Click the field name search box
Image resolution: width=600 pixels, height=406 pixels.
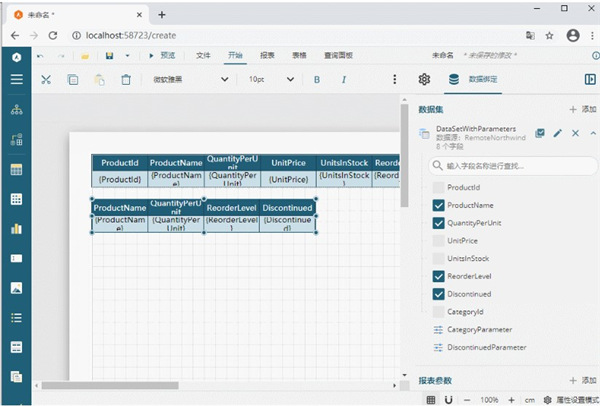(x=510, y=165)
